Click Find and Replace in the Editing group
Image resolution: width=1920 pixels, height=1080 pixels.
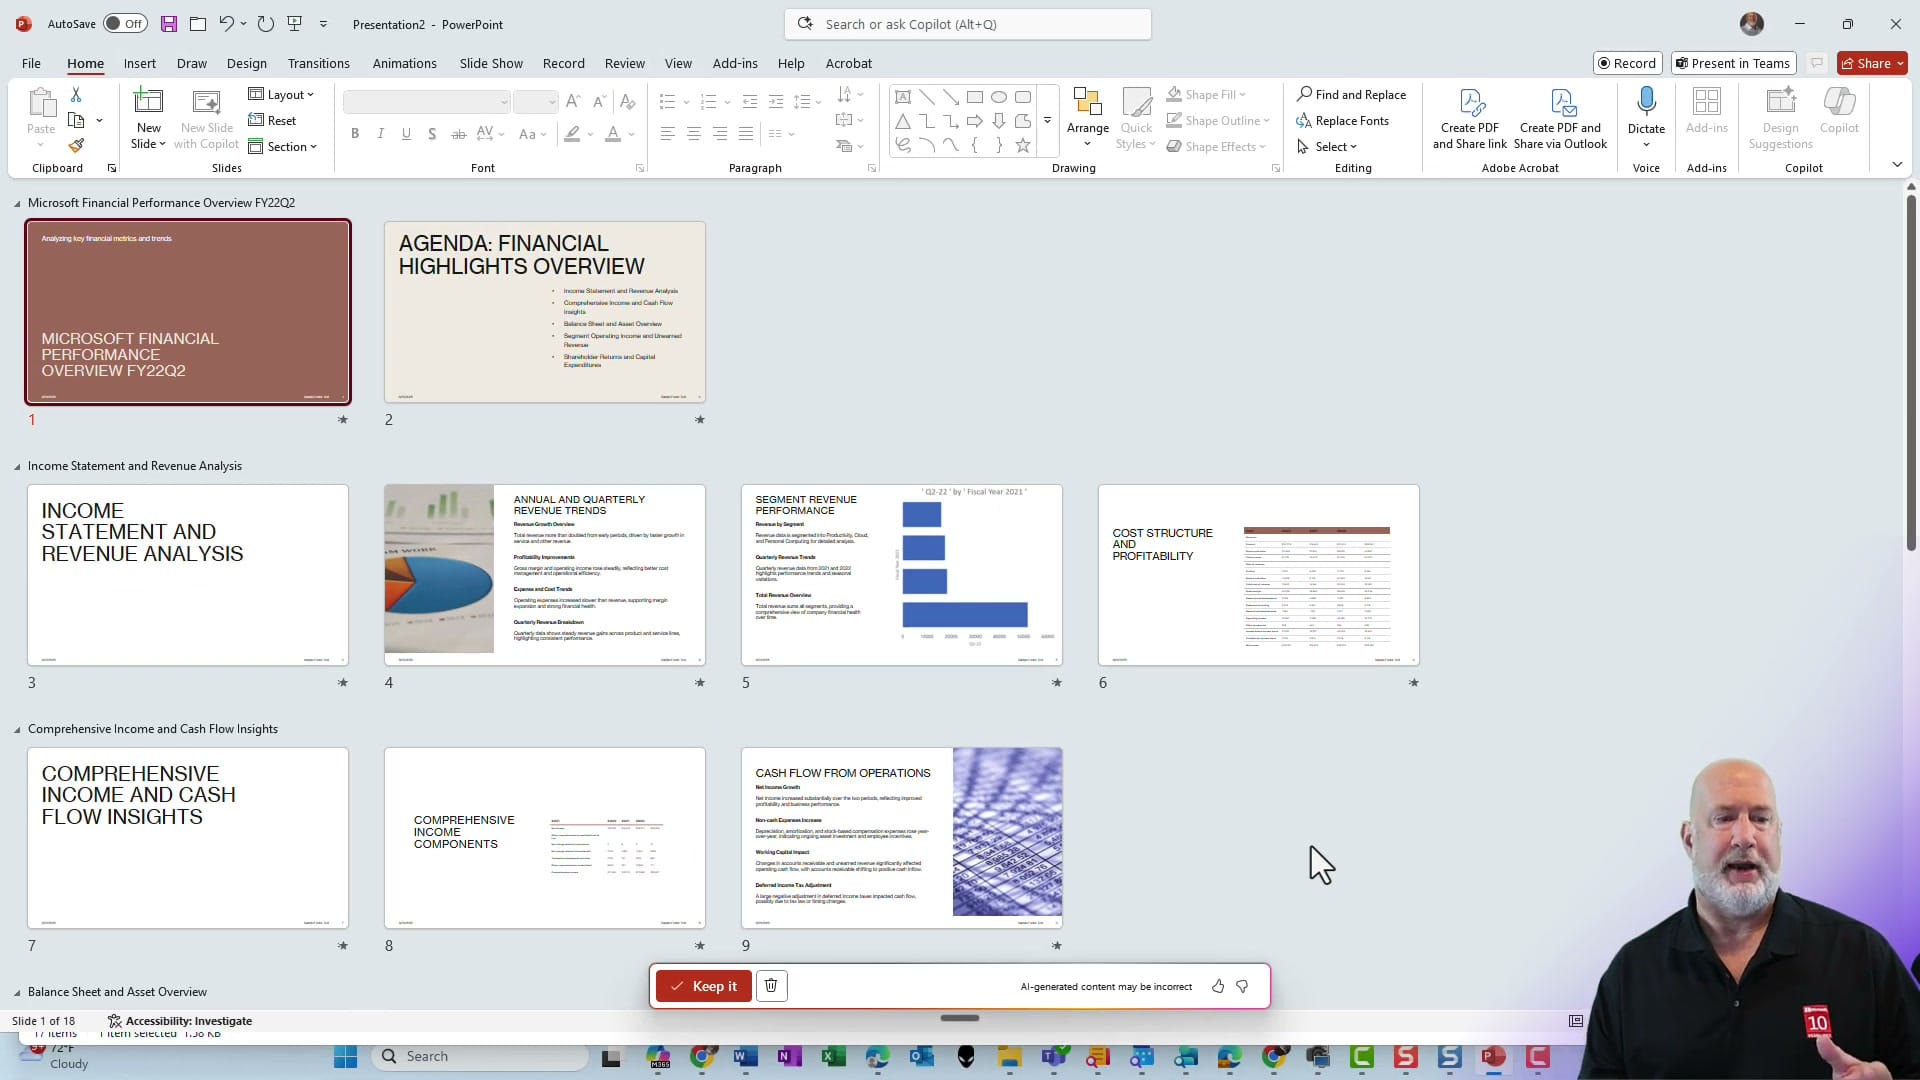1352,94
